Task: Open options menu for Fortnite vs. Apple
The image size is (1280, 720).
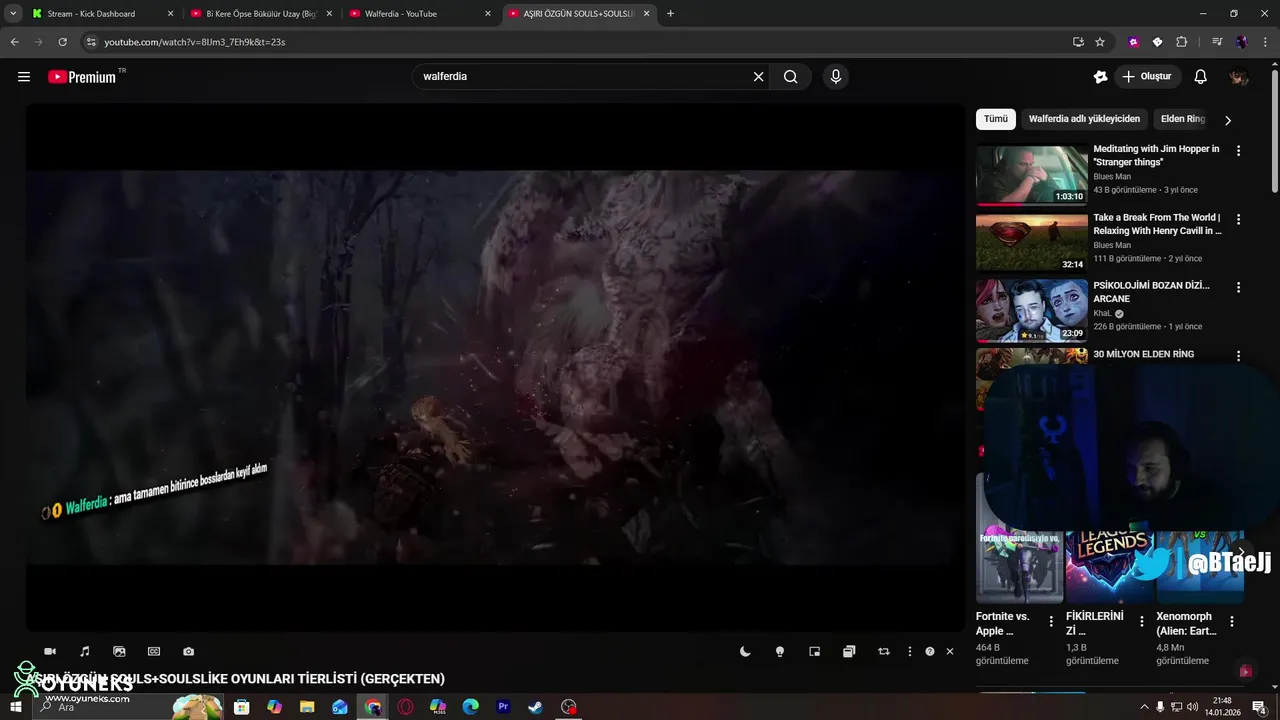Action: click(x=1051, y=621)
